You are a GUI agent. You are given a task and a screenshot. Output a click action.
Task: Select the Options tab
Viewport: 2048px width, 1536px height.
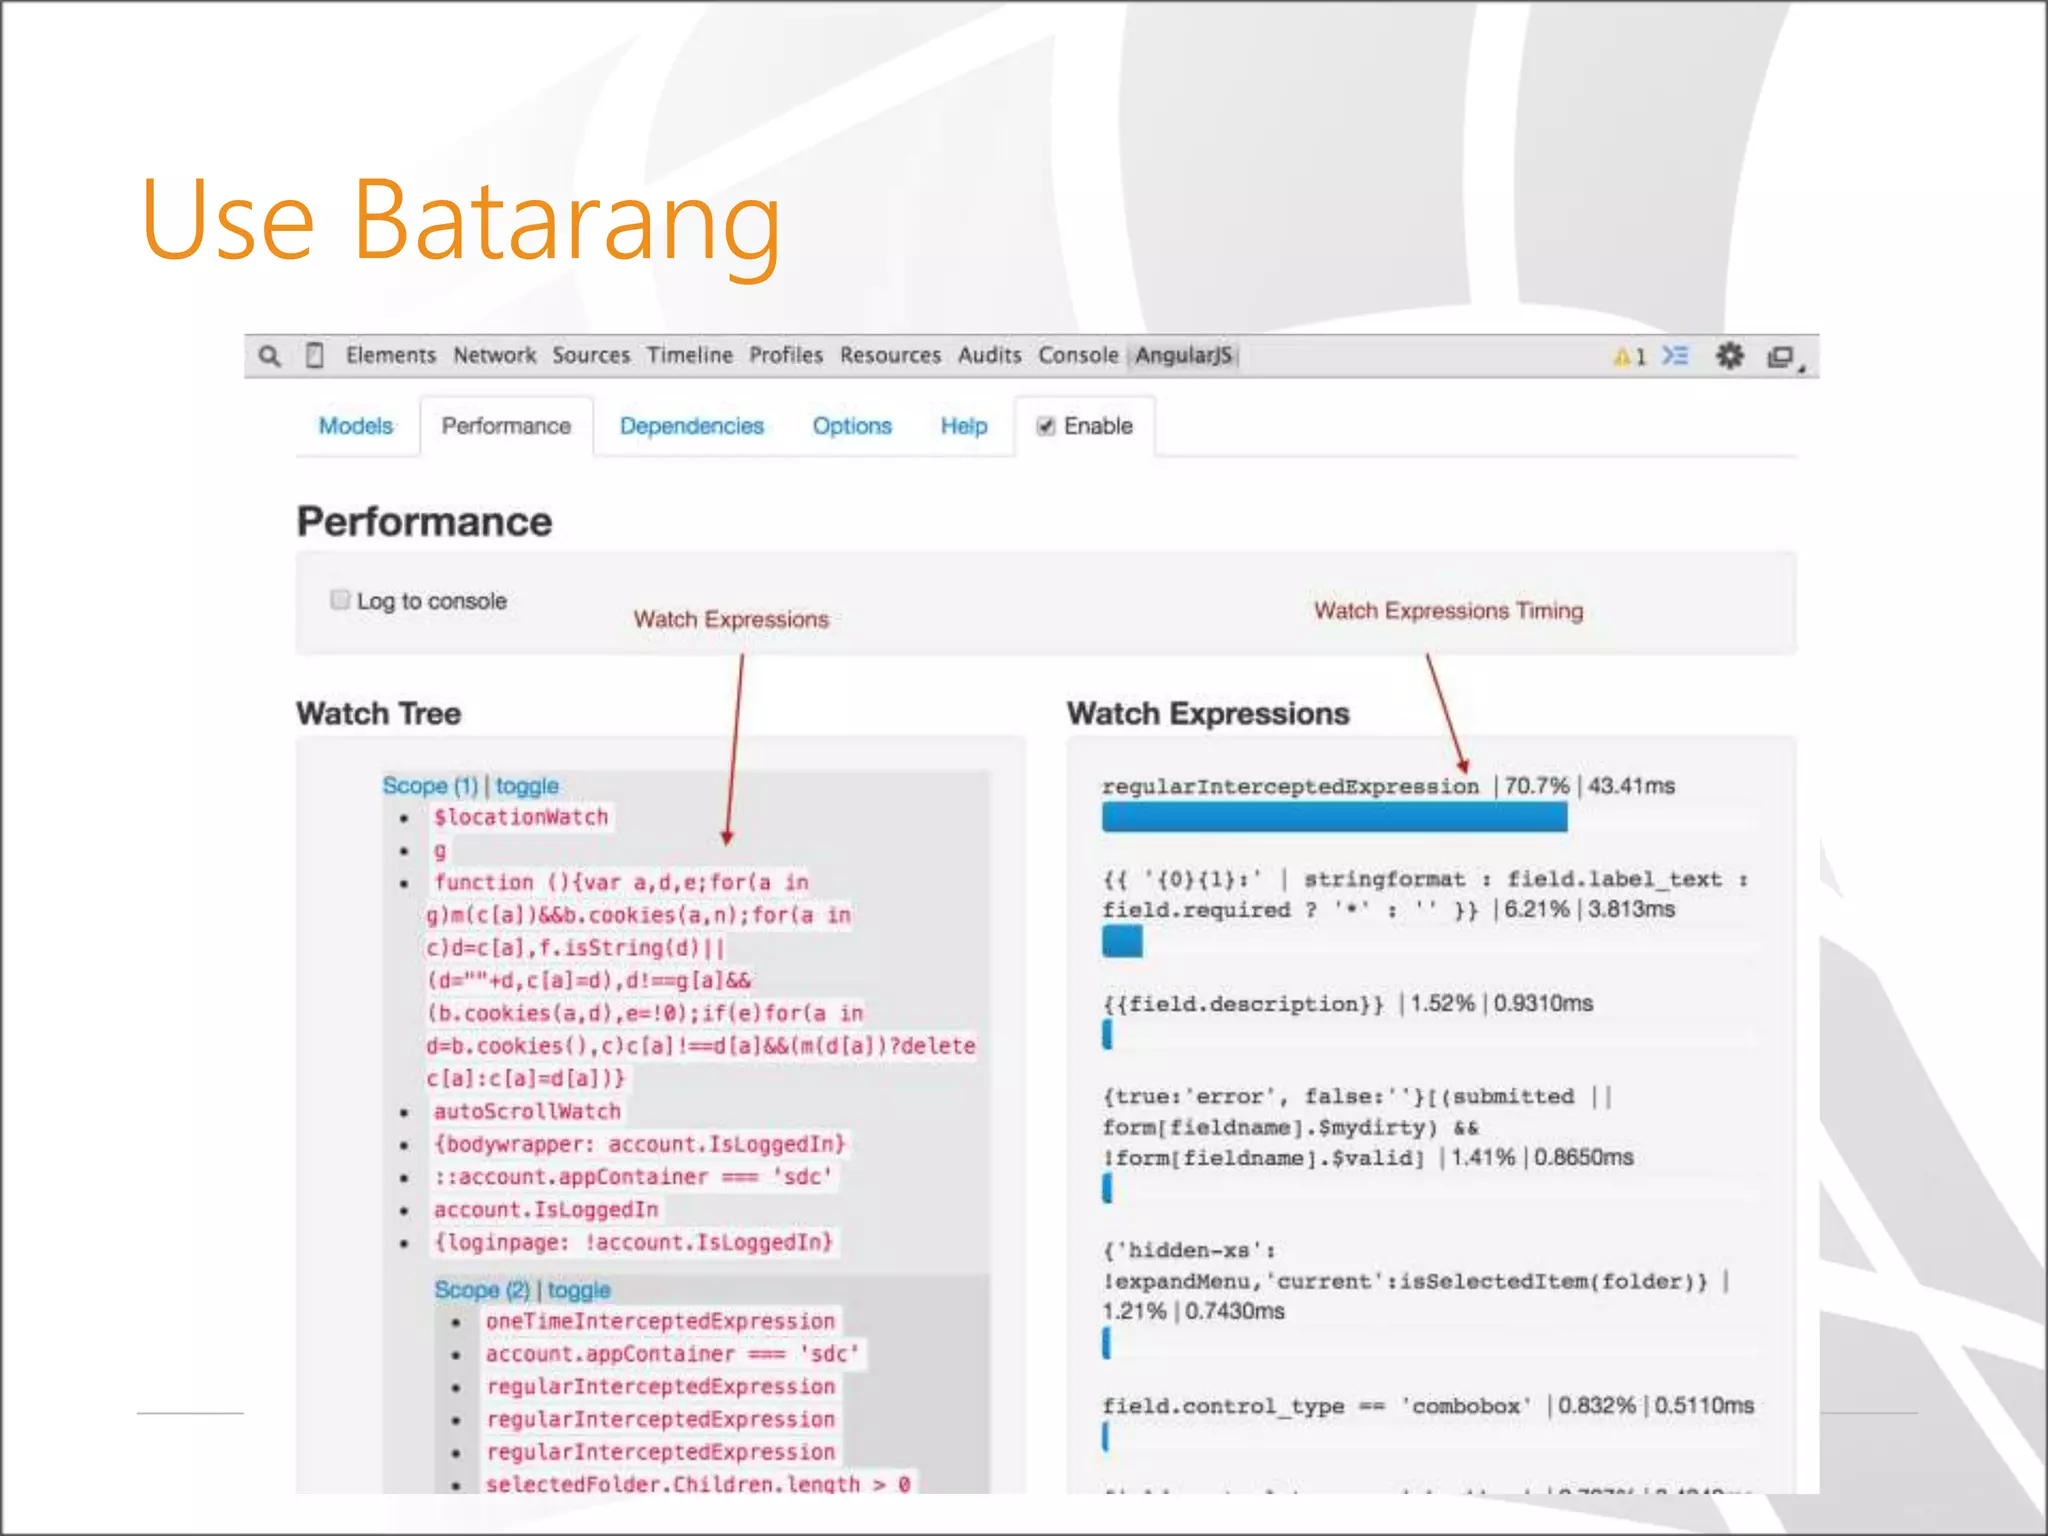click(851, 427)
